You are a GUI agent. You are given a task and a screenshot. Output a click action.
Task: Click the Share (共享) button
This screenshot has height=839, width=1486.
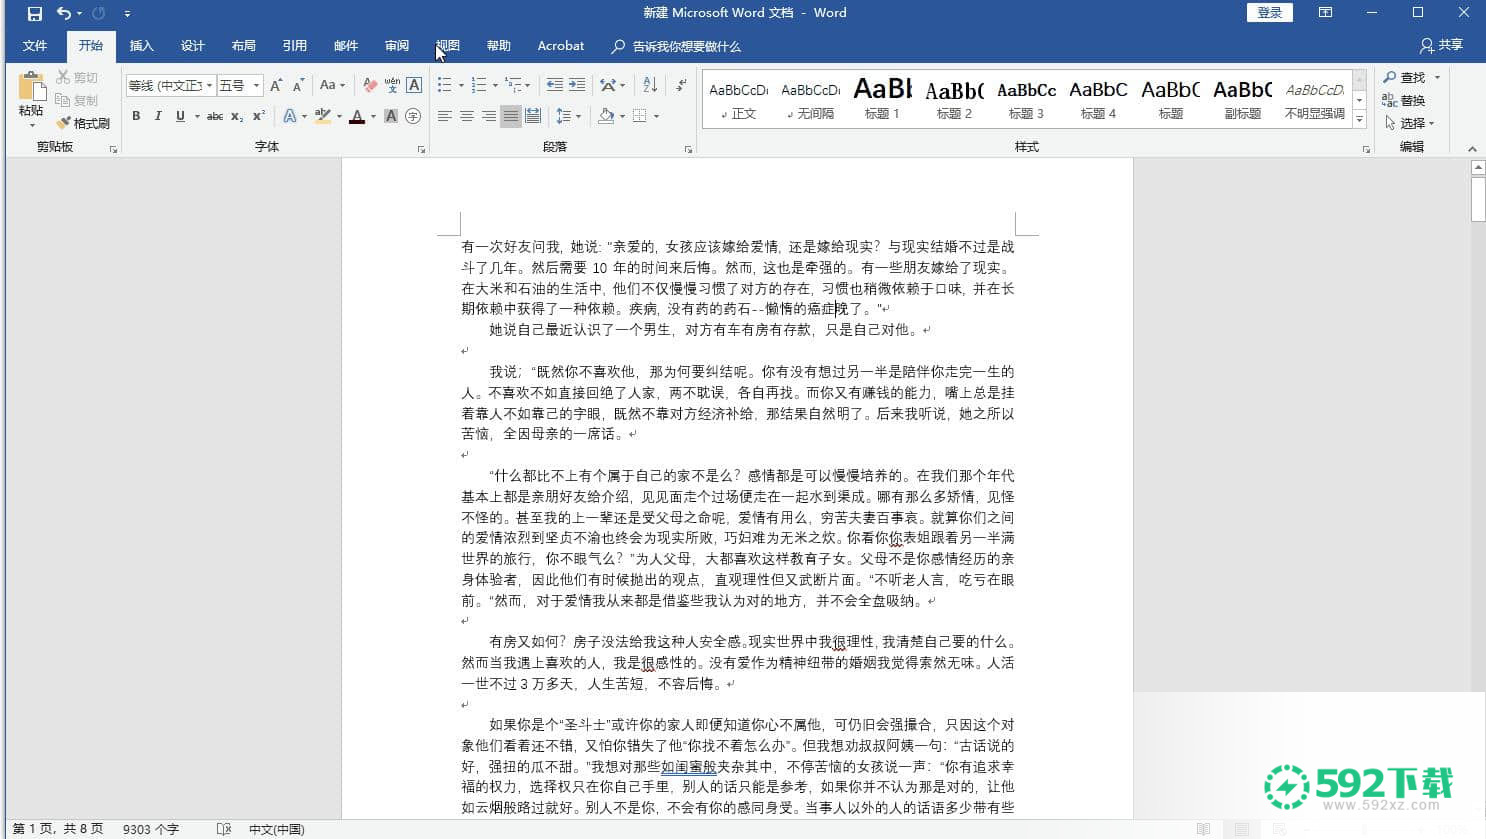[1441, 45]
